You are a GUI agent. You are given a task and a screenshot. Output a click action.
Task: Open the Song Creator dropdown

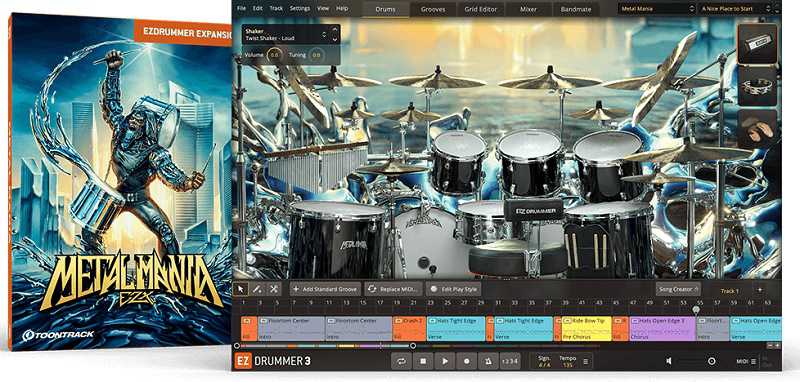pyautogui.click(x=678, y=289)
